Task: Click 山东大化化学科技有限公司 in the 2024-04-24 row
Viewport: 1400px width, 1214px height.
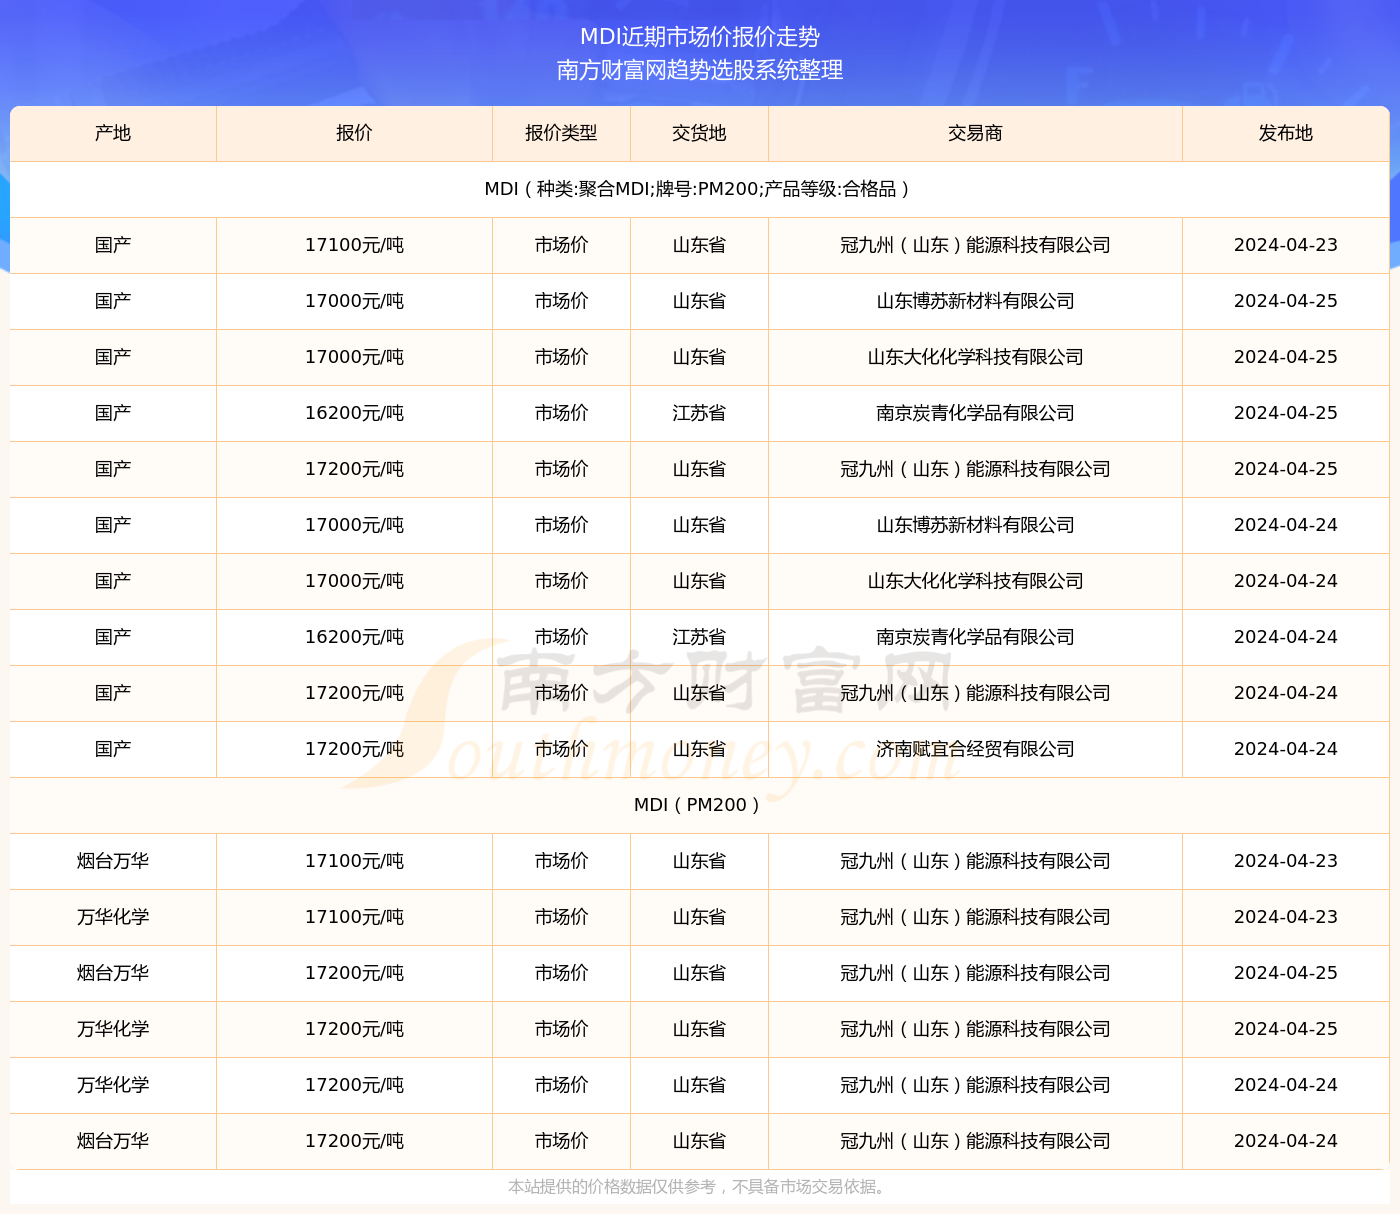Action: [x=975, y=581]
